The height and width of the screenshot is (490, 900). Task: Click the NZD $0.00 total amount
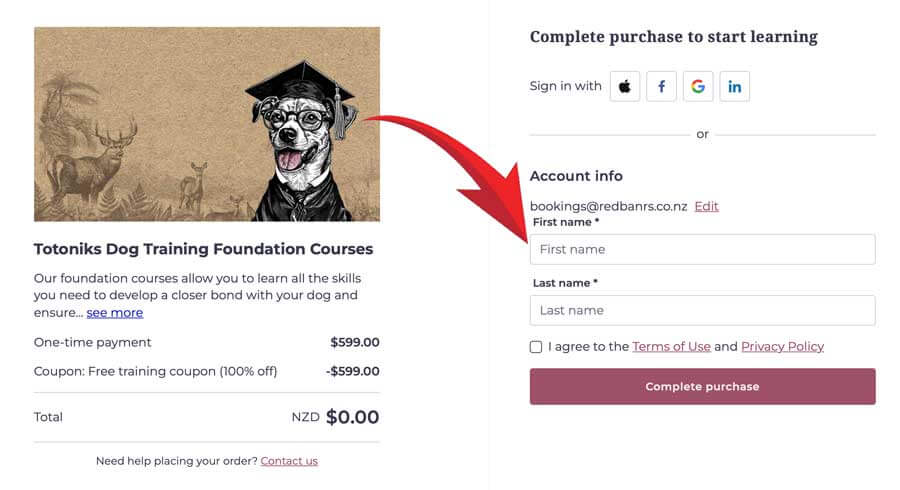(336, 417)
